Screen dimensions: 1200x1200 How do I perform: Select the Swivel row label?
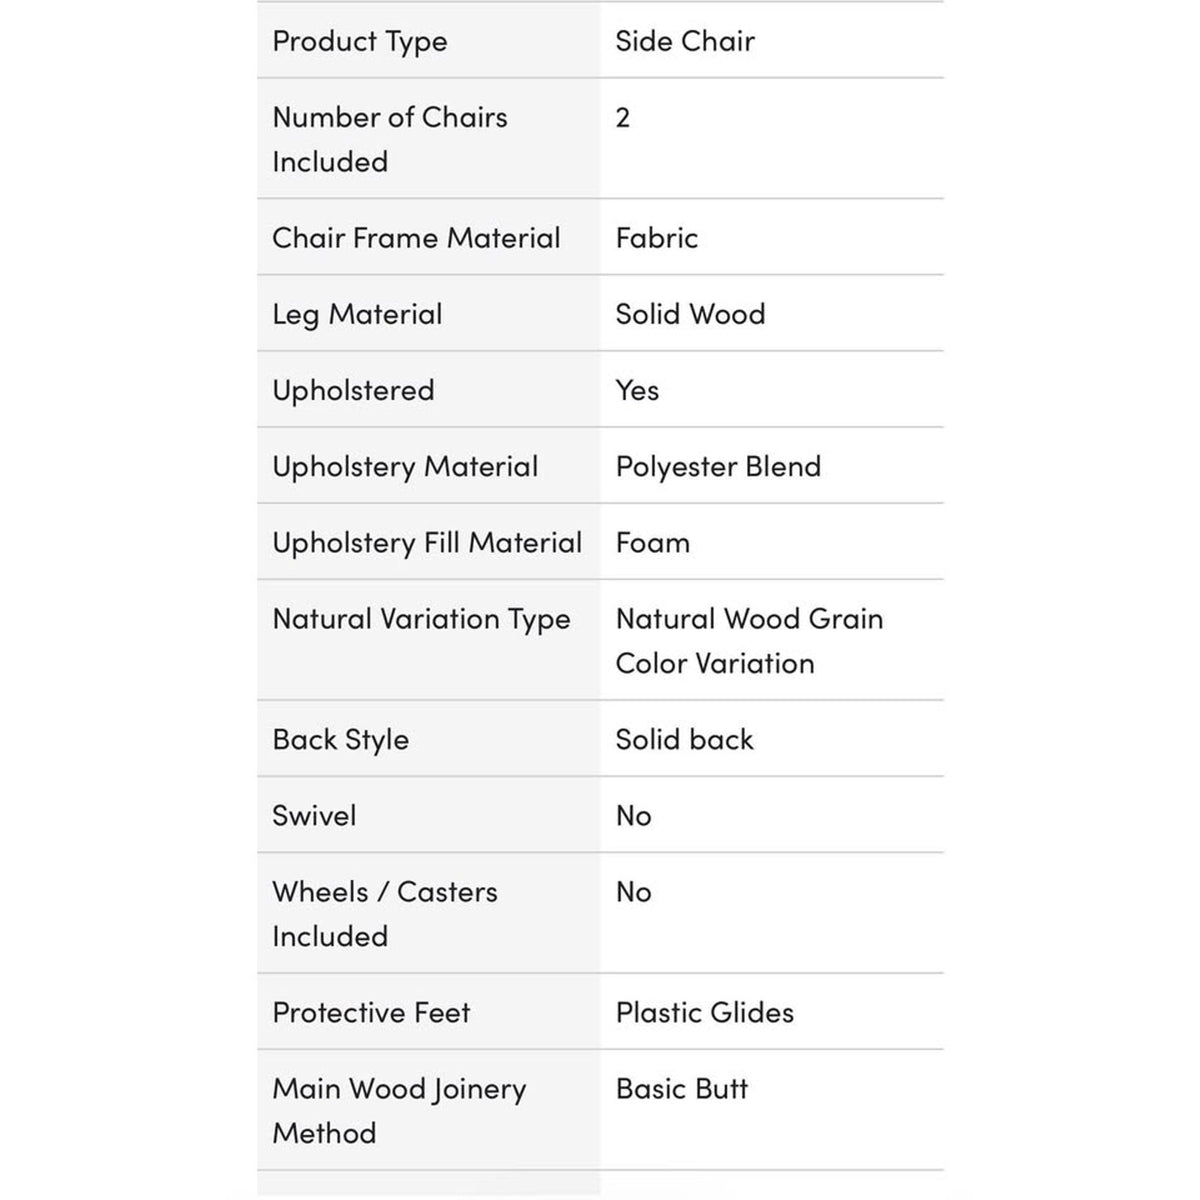click(314, 816)
